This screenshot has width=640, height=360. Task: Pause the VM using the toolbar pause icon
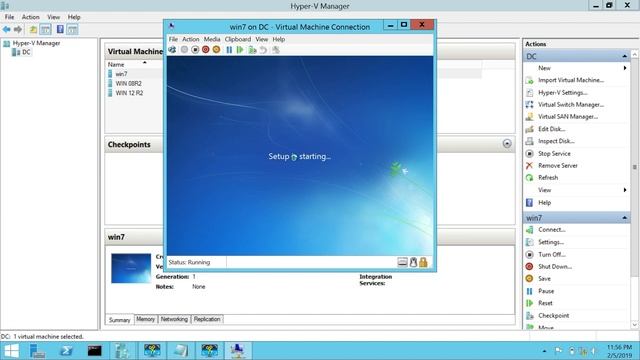pyautogui.click(x=229, y=50)
